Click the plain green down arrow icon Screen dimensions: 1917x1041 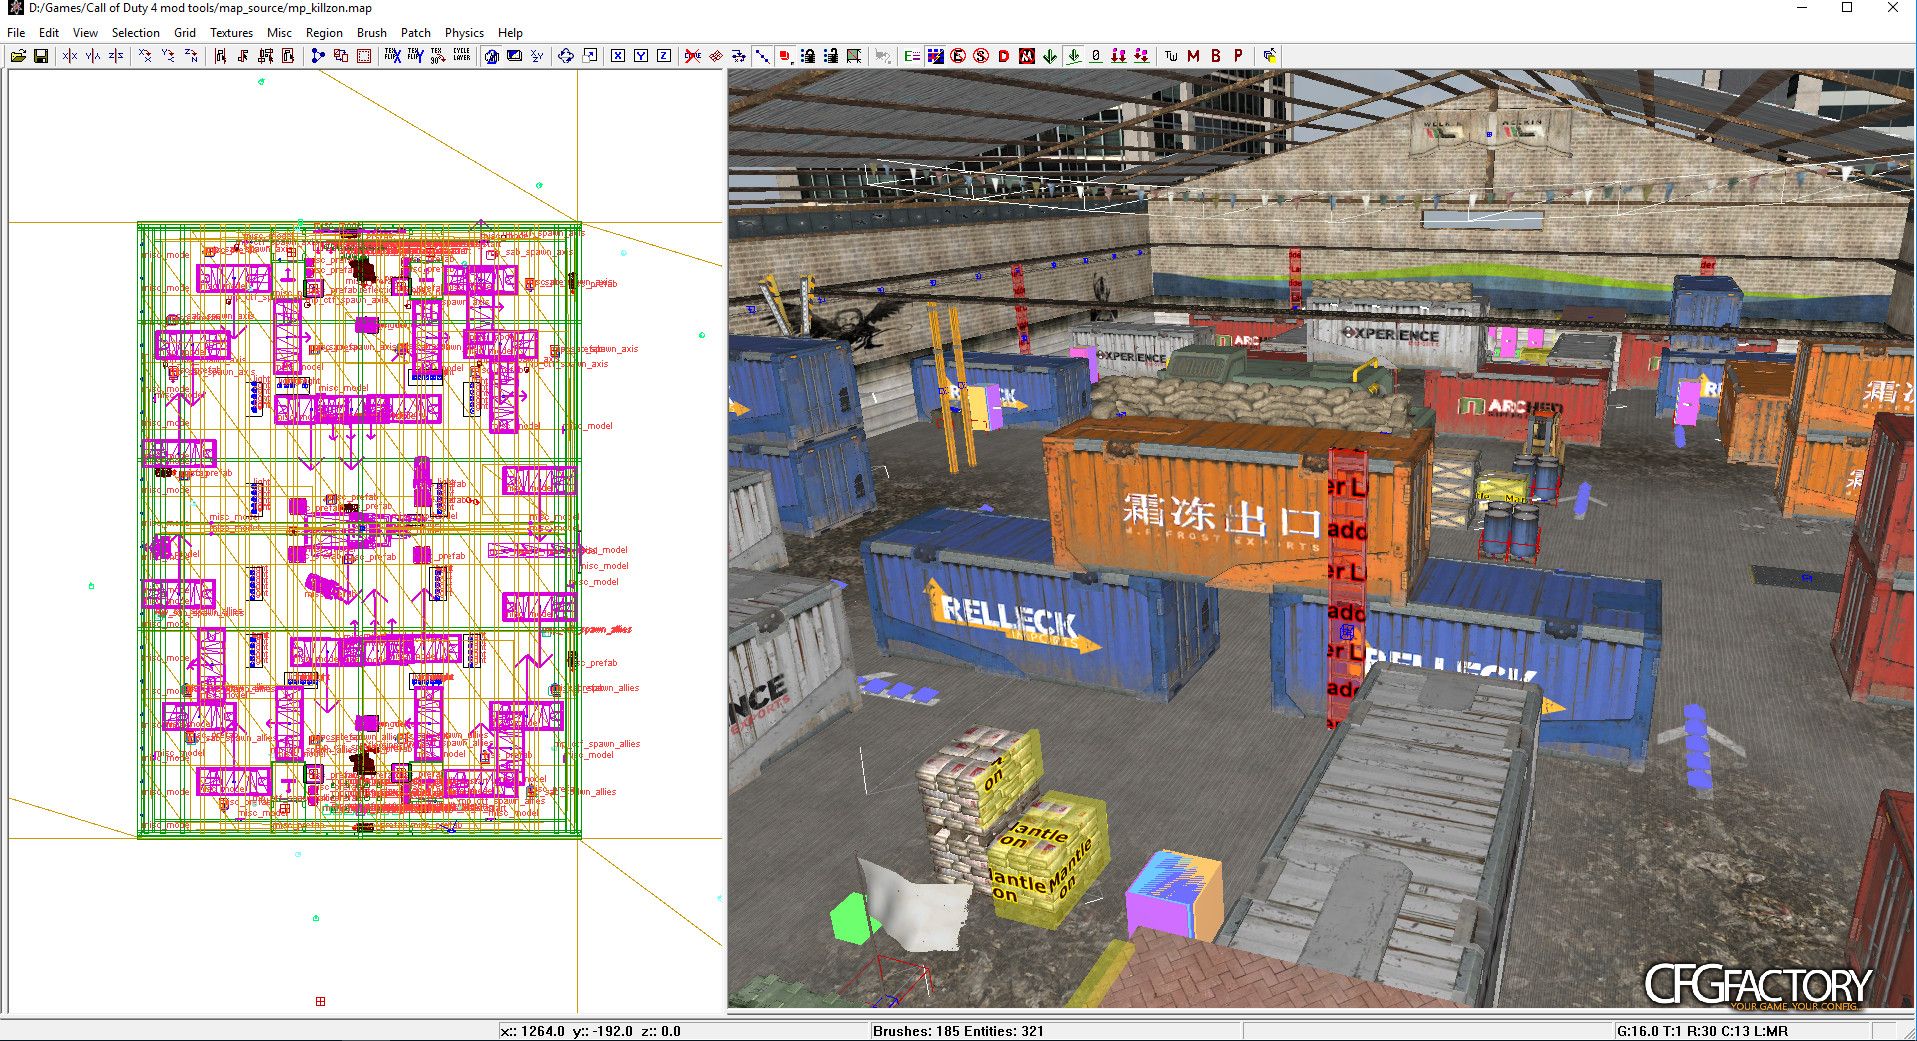(x=1050, y=56)
